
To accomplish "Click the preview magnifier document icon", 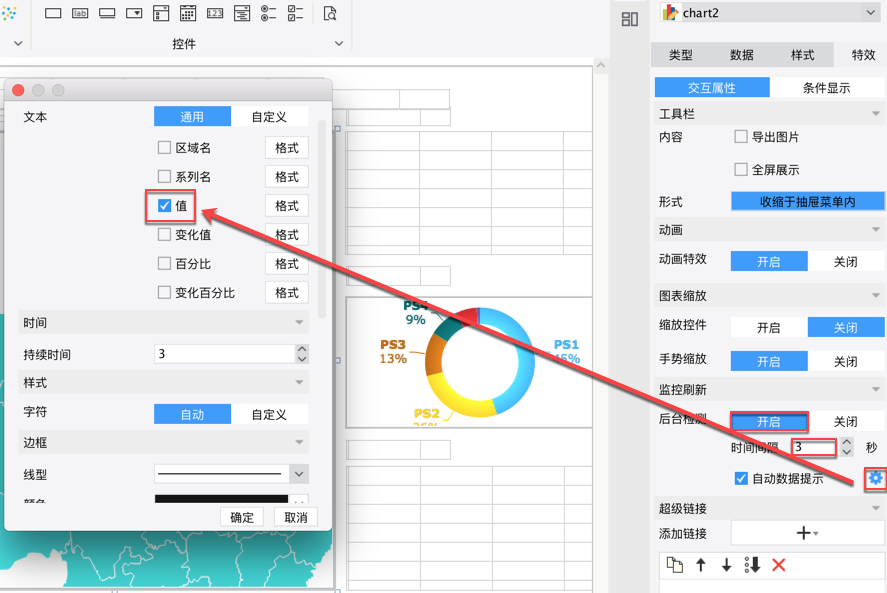I will [x=330, y=13].
